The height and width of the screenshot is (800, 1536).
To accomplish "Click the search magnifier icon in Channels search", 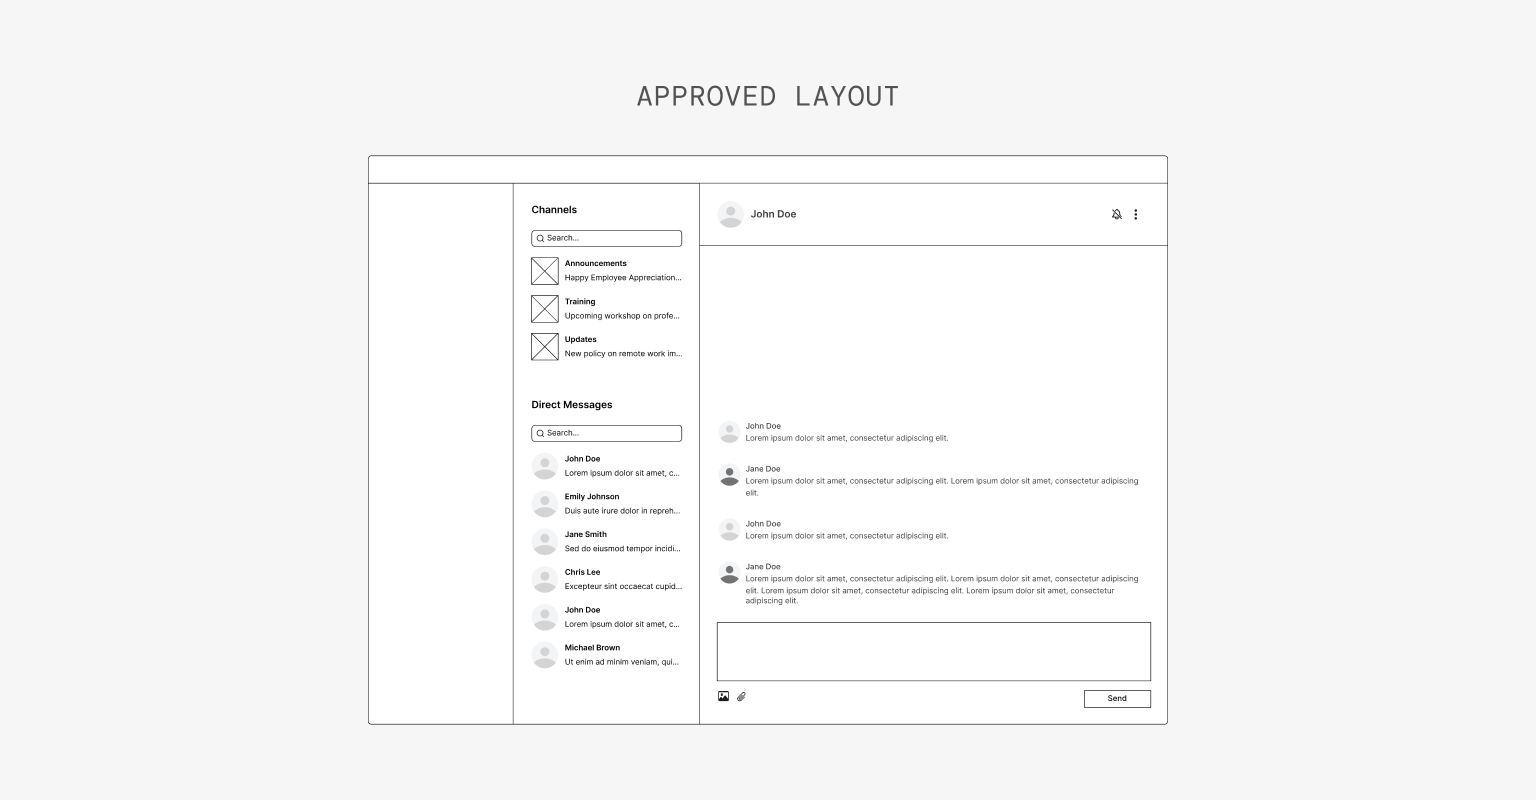I will click(540, 239).
